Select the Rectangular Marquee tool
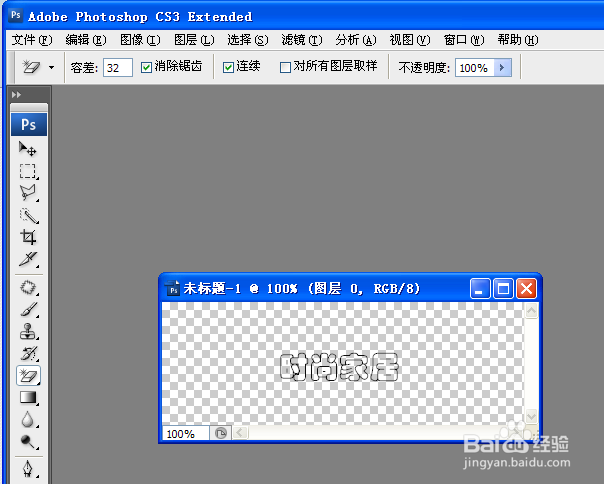Screen dimensions: 604x484 28,171
